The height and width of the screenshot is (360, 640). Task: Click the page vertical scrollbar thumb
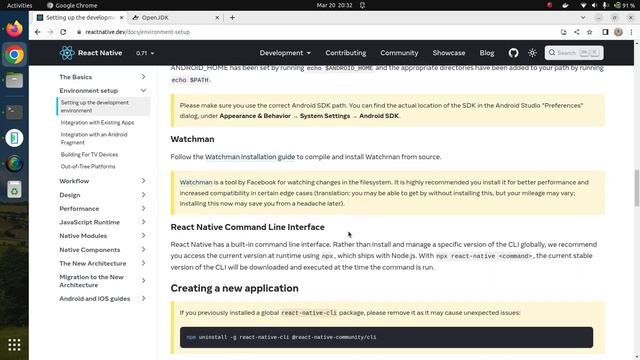click(x=636, y=188)
